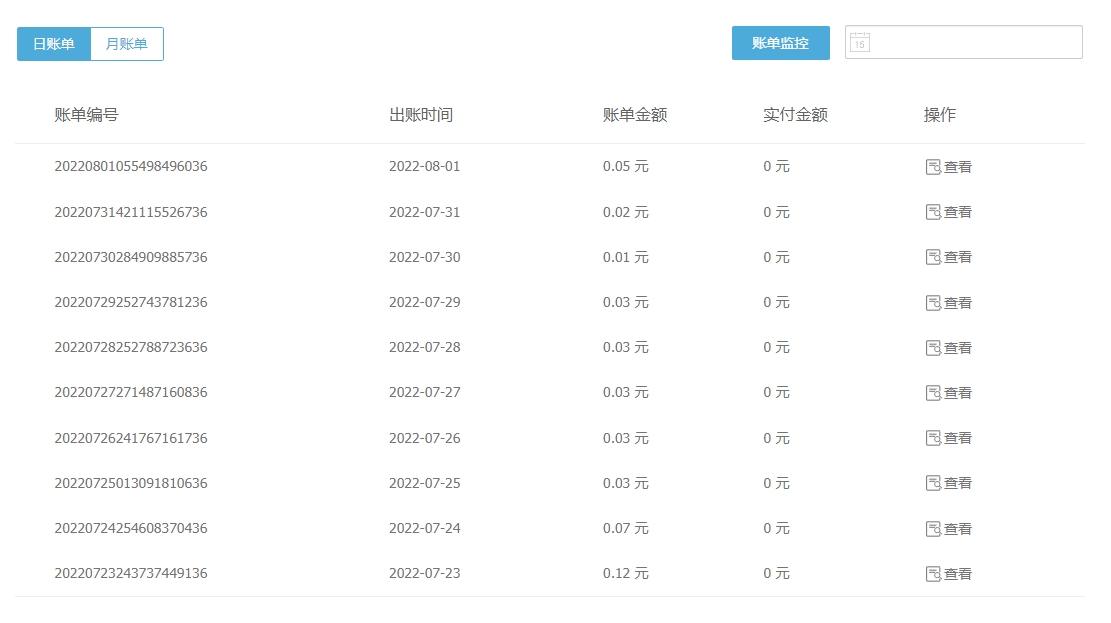Select bill number 20220728252788723636
Screen dimensions: 1111x623
(130, 347)
